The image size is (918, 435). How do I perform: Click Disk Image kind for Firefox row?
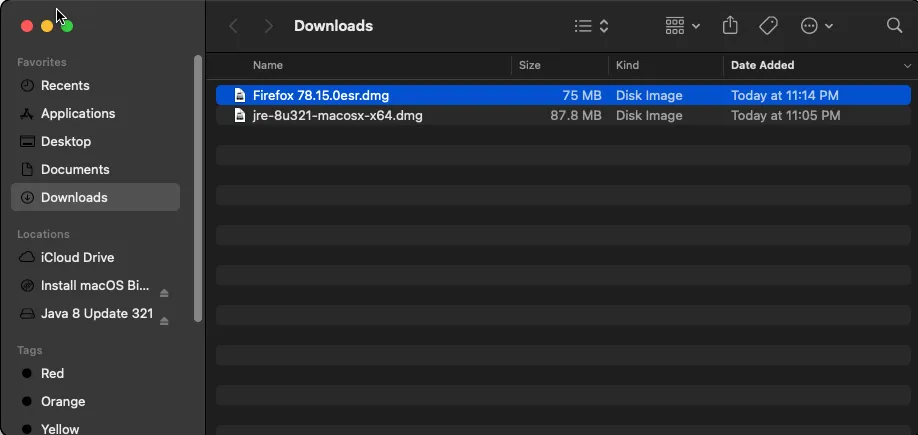[649, 95]
